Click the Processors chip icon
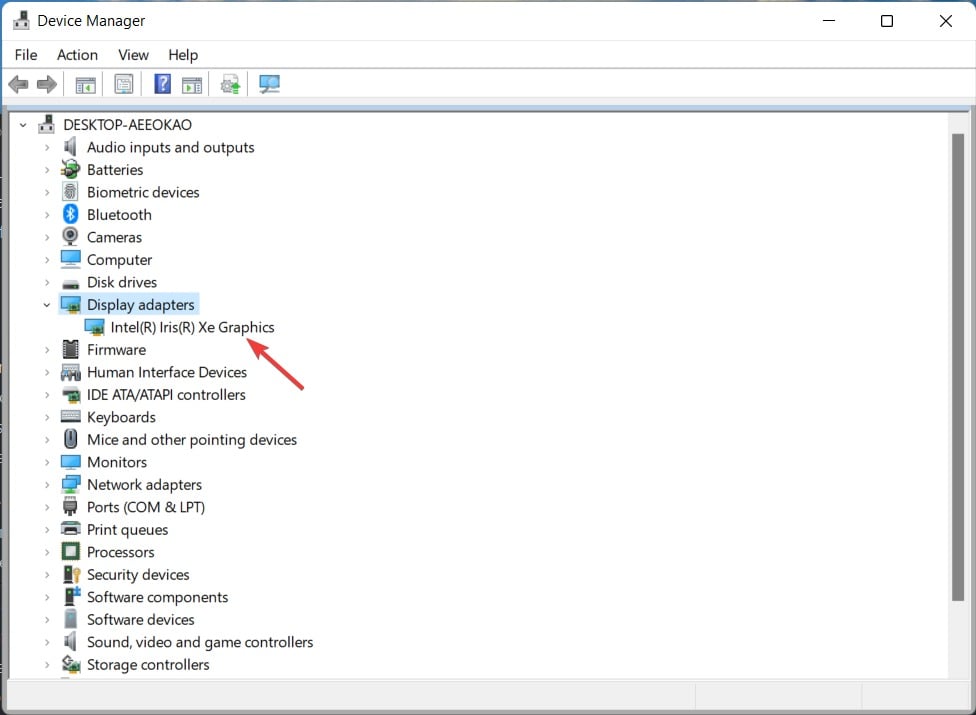This screenshot has width=976, height=715. [71, 551]
